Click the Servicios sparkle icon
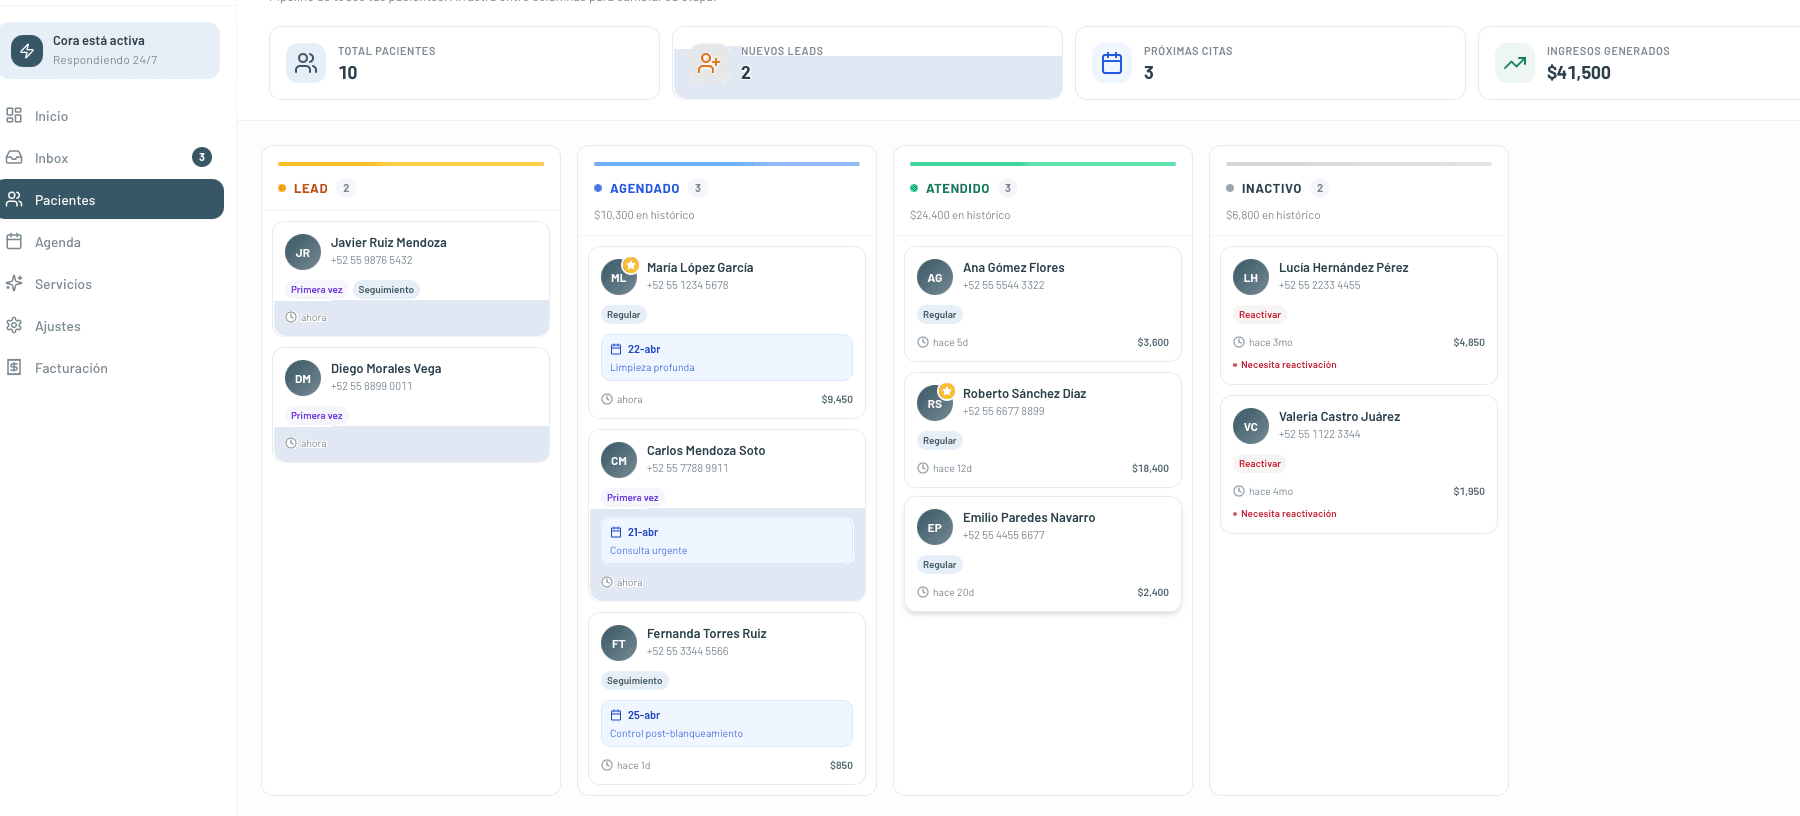Viewport: 1800px width, 816px height. (14, 283)
